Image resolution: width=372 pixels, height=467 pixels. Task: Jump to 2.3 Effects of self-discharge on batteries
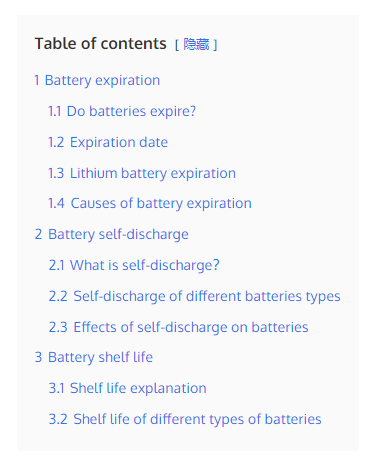[179, 327]
